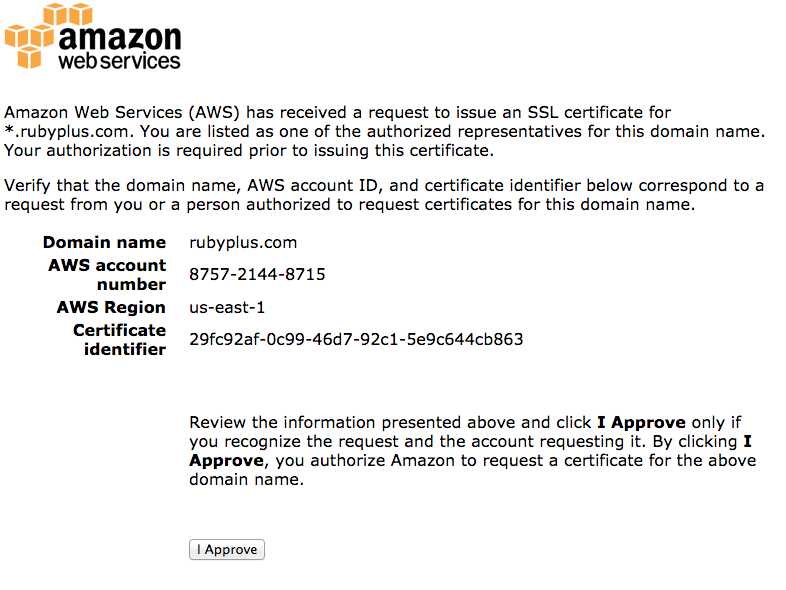Click the 'amazon' word in the logo
The width and height of the screenshot is (786, 590).
tap(120, 35)
